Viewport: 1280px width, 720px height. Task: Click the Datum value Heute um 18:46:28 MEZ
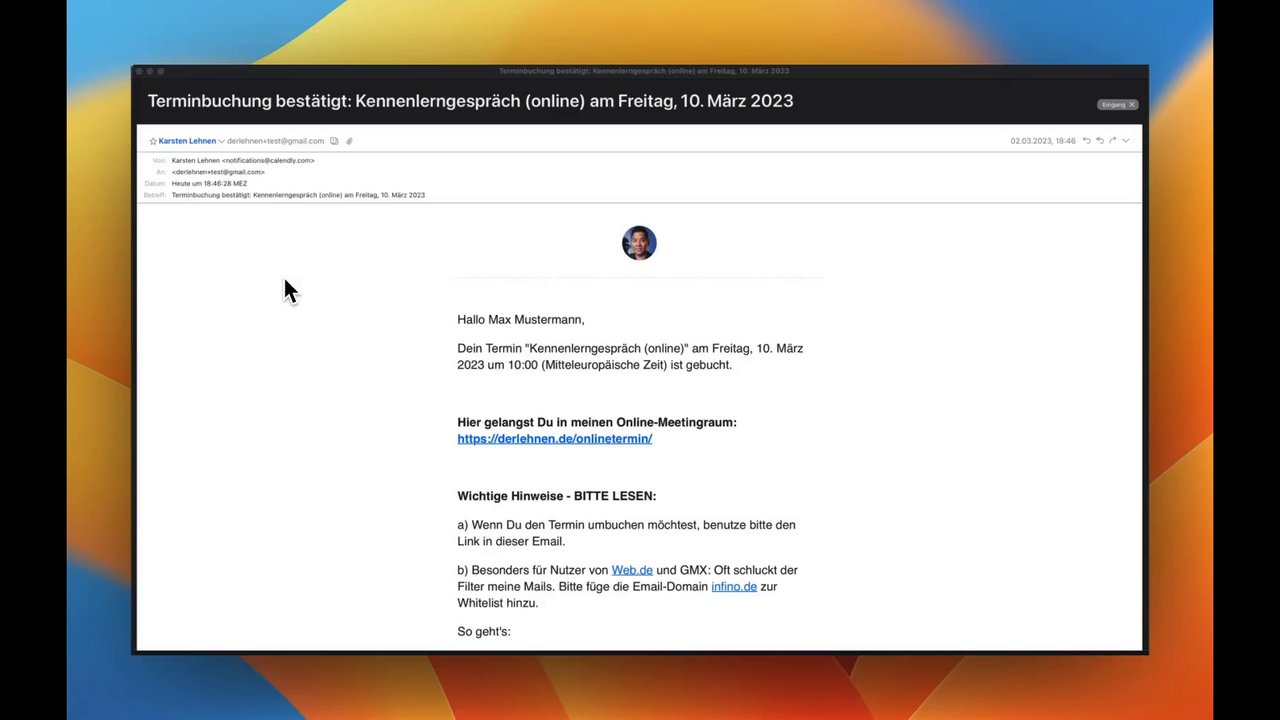click(x=209, y=184)
